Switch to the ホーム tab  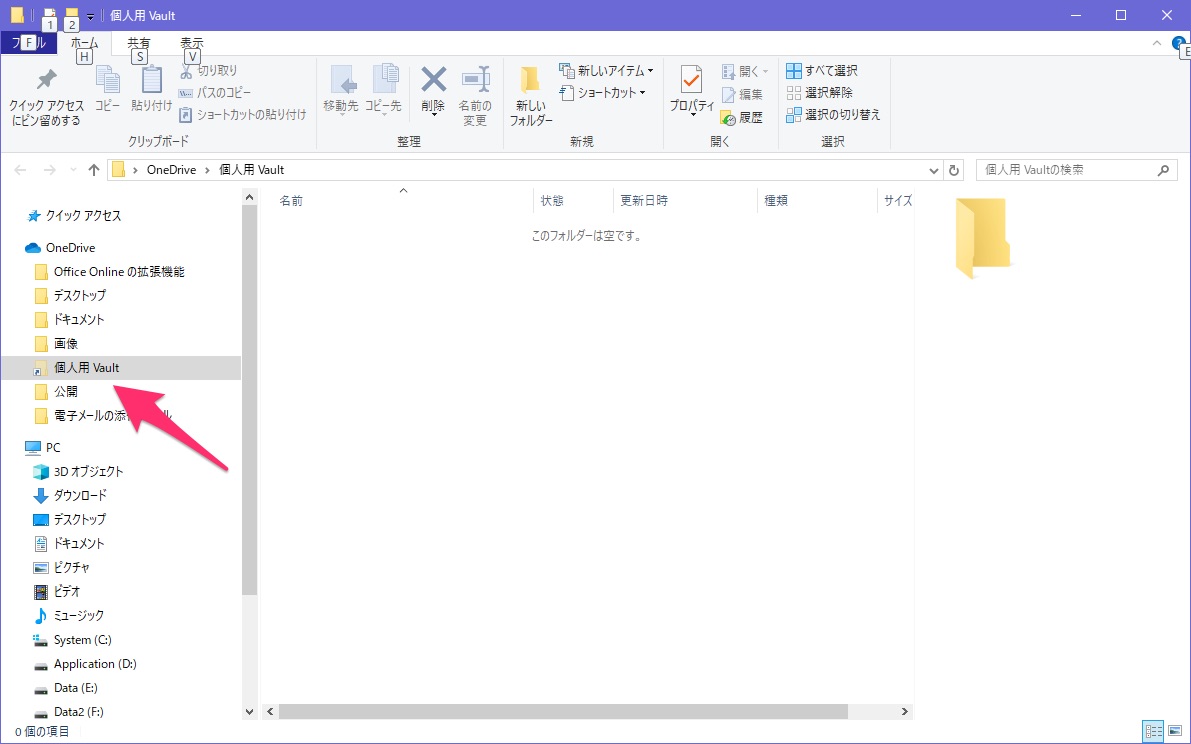point(84,43)
